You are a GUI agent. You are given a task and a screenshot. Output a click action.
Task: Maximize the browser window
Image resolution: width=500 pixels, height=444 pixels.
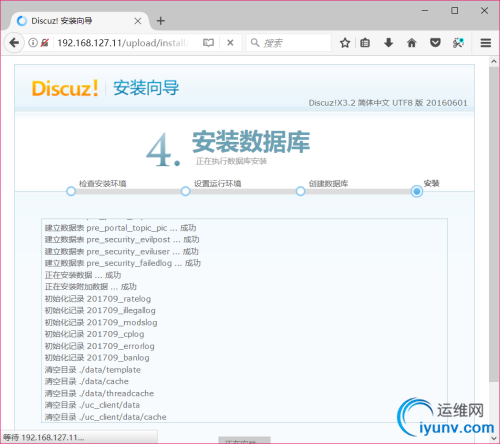(455, 11)
